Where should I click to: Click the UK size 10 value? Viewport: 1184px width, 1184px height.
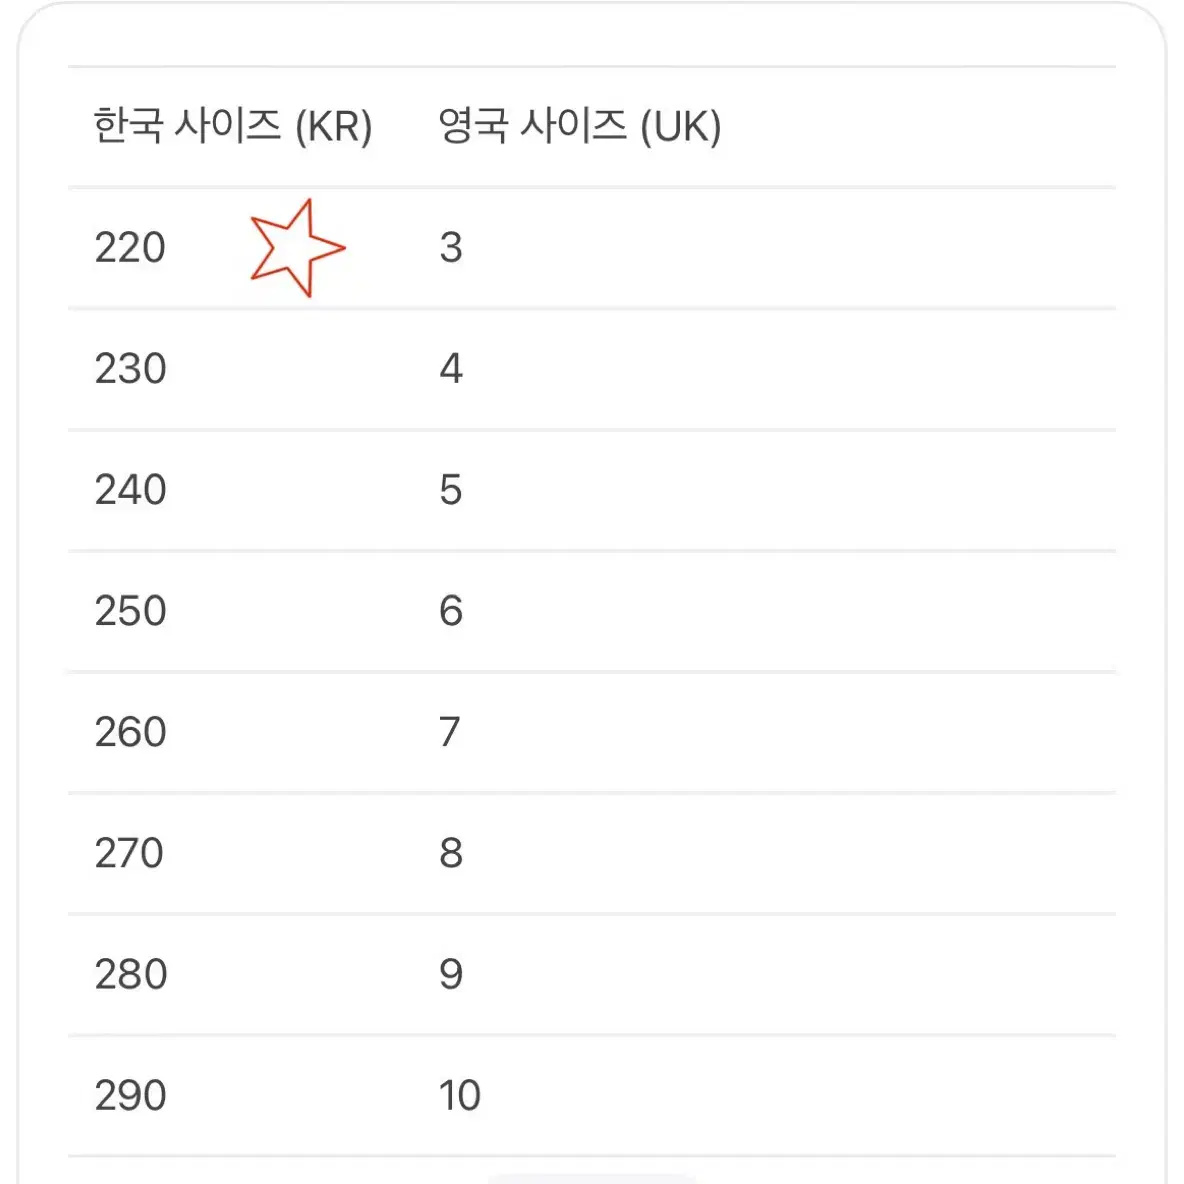click(x=459, y=1096)
